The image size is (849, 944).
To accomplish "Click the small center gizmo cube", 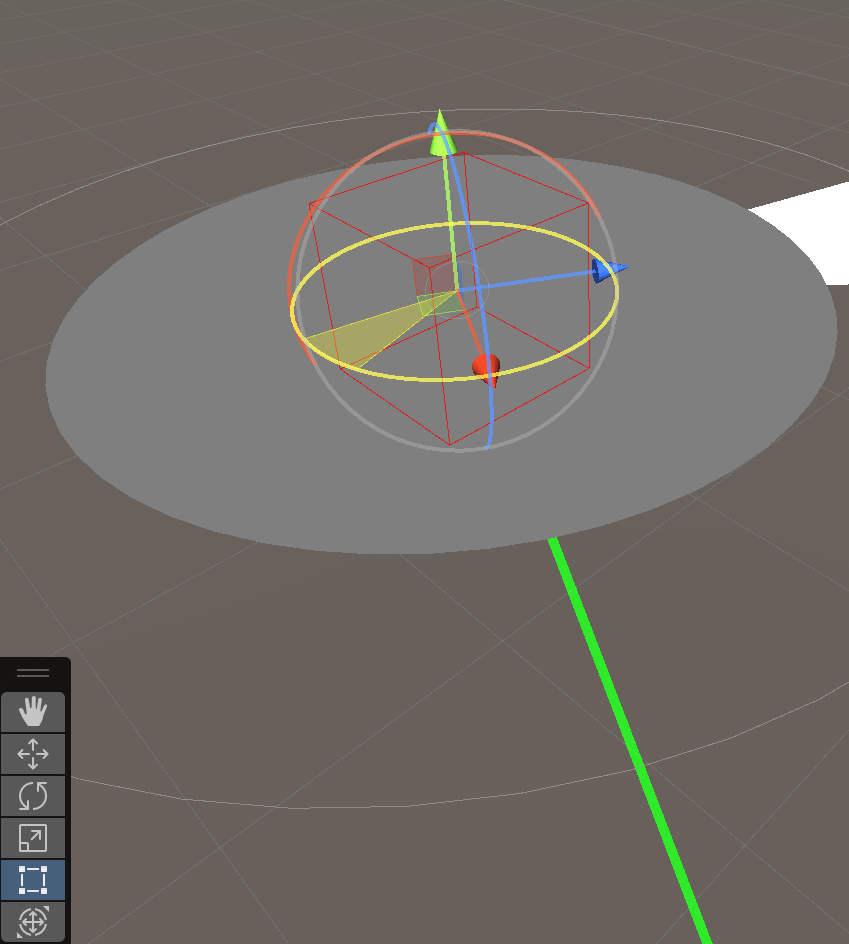I will 432,277.
